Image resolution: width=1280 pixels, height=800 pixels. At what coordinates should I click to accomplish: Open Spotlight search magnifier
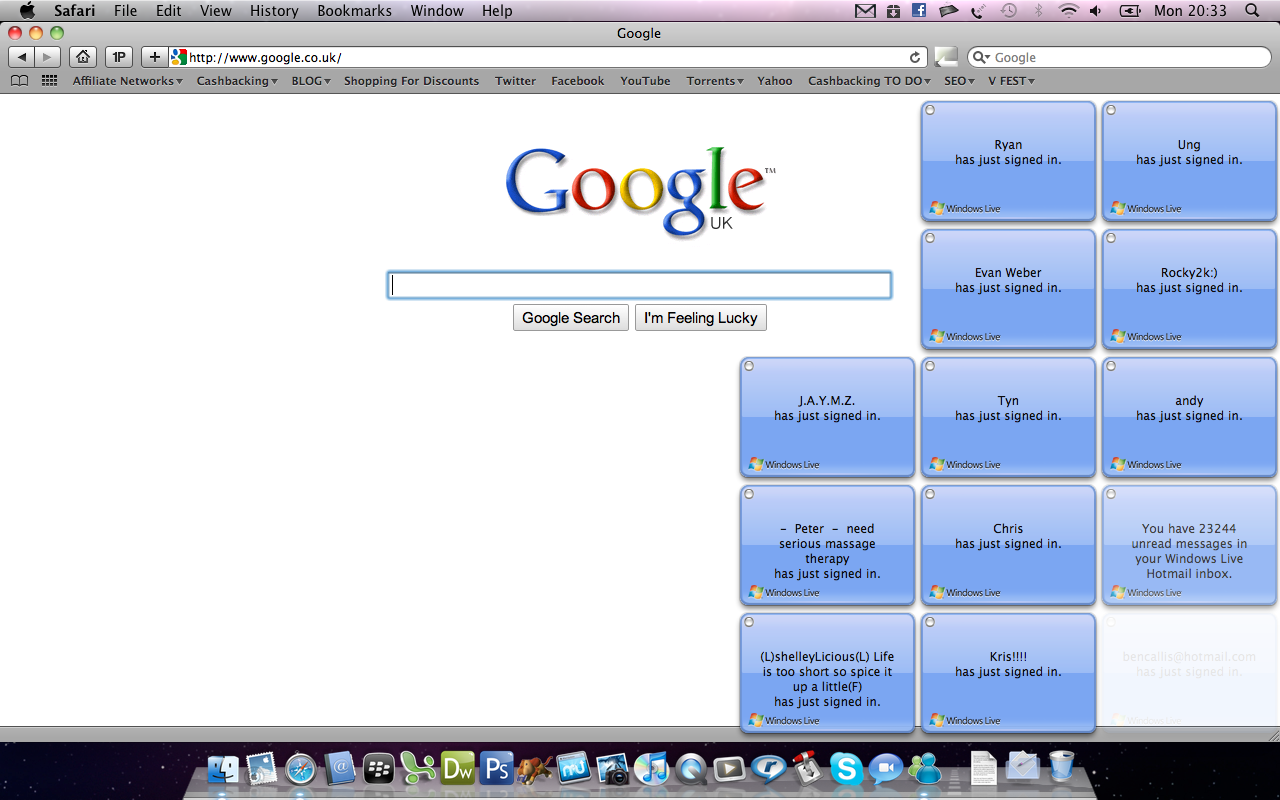[x=1252, y=11]
